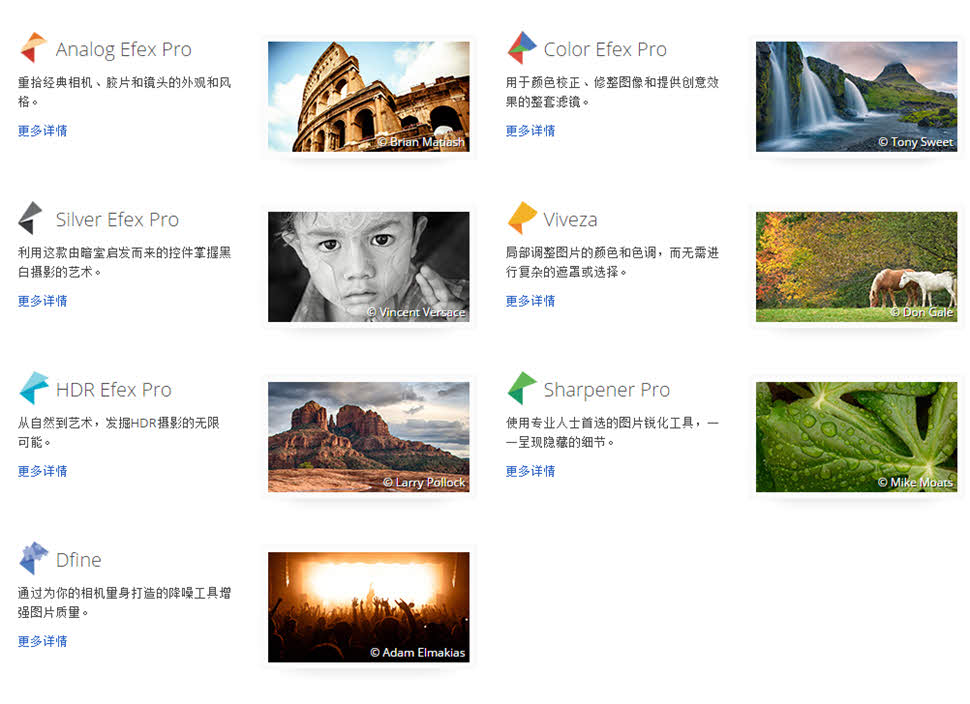Select the Sharpener Pro heading
The height and width of the screenshot is (704, 970).
point(607,390)
